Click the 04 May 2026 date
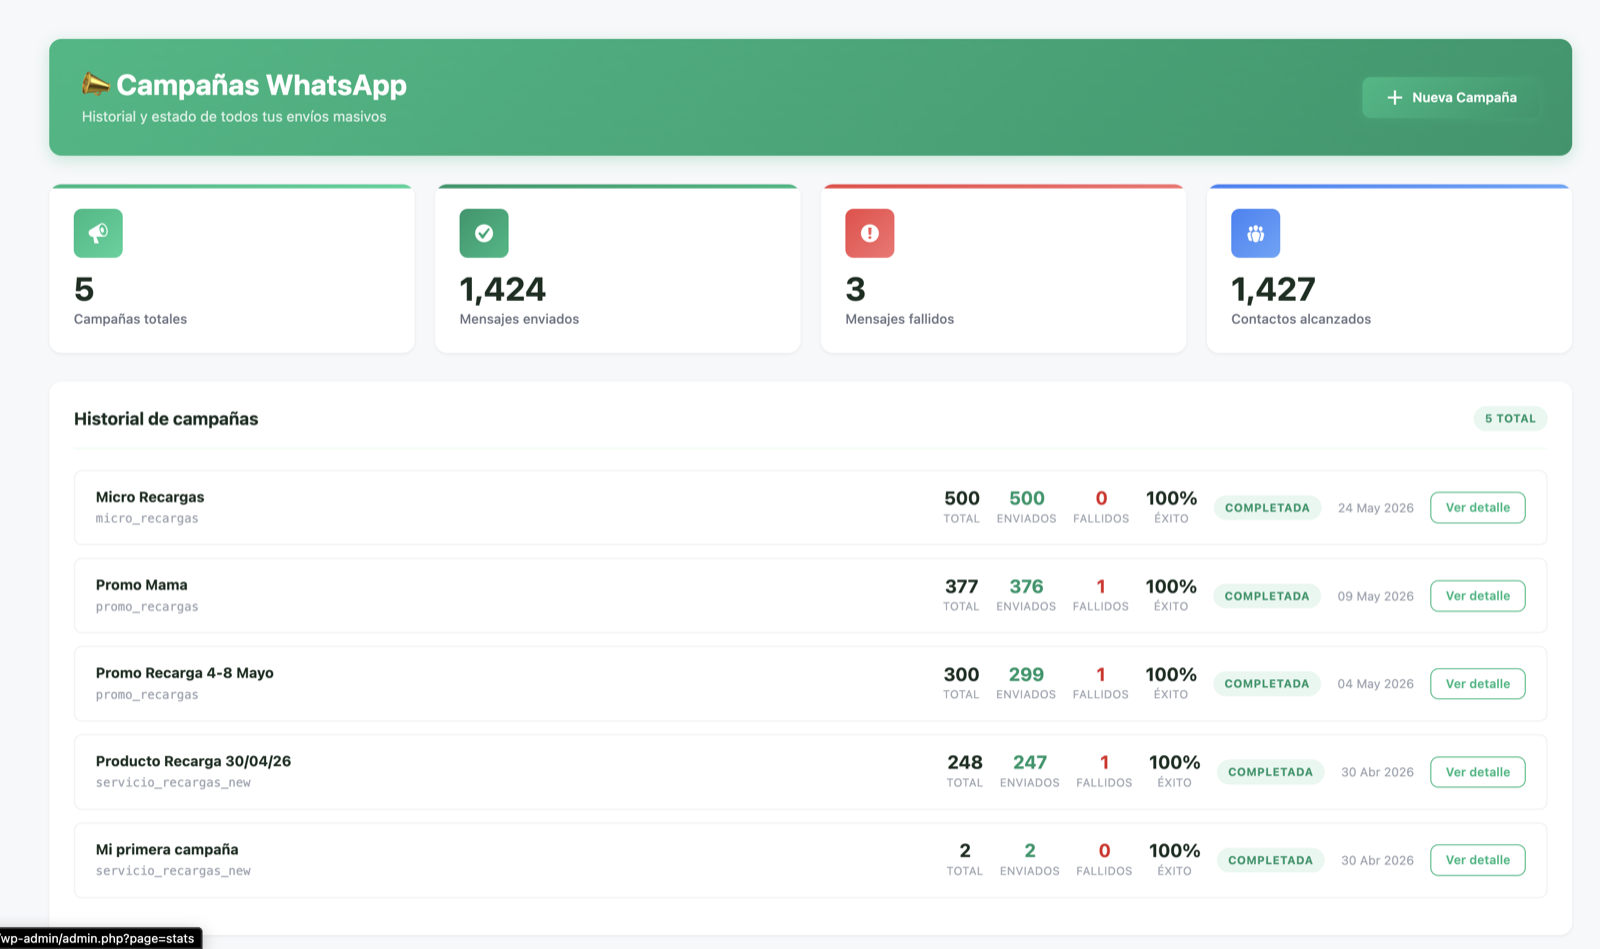 1376,683
